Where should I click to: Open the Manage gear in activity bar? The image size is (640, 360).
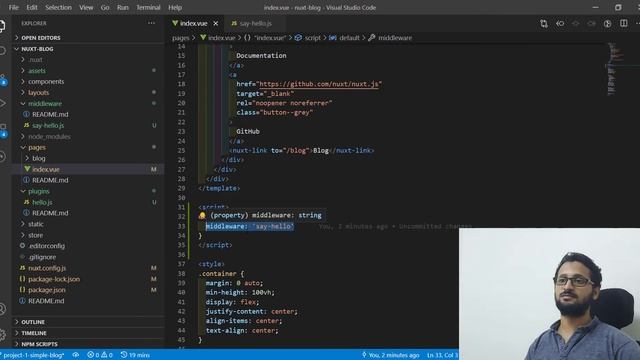click(2, 335)
